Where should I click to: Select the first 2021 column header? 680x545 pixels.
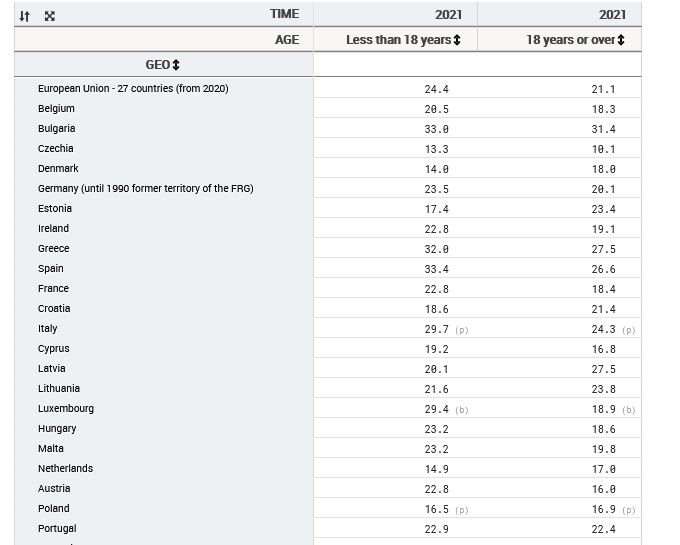448,14
